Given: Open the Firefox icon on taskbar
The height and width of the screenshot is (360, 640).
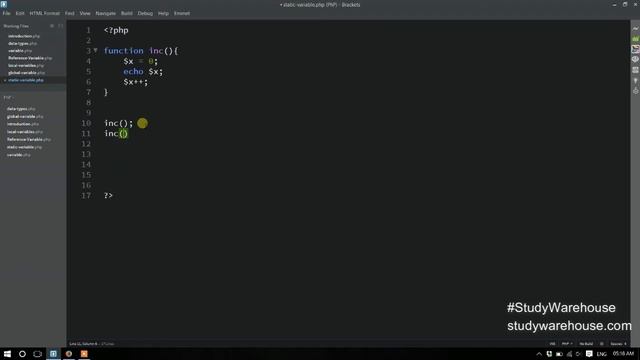Looking at the screenshot, I should tap(69, 354).
